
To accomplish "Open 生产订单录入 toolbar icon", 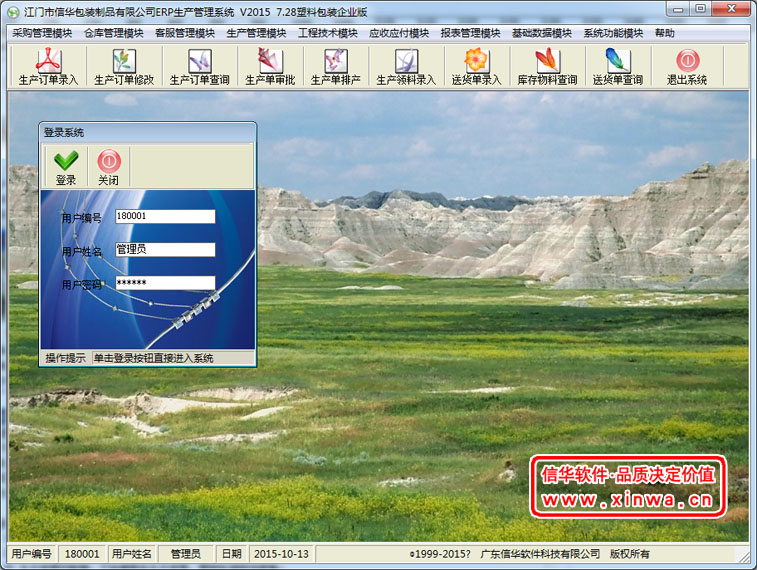I will point(48,67).
